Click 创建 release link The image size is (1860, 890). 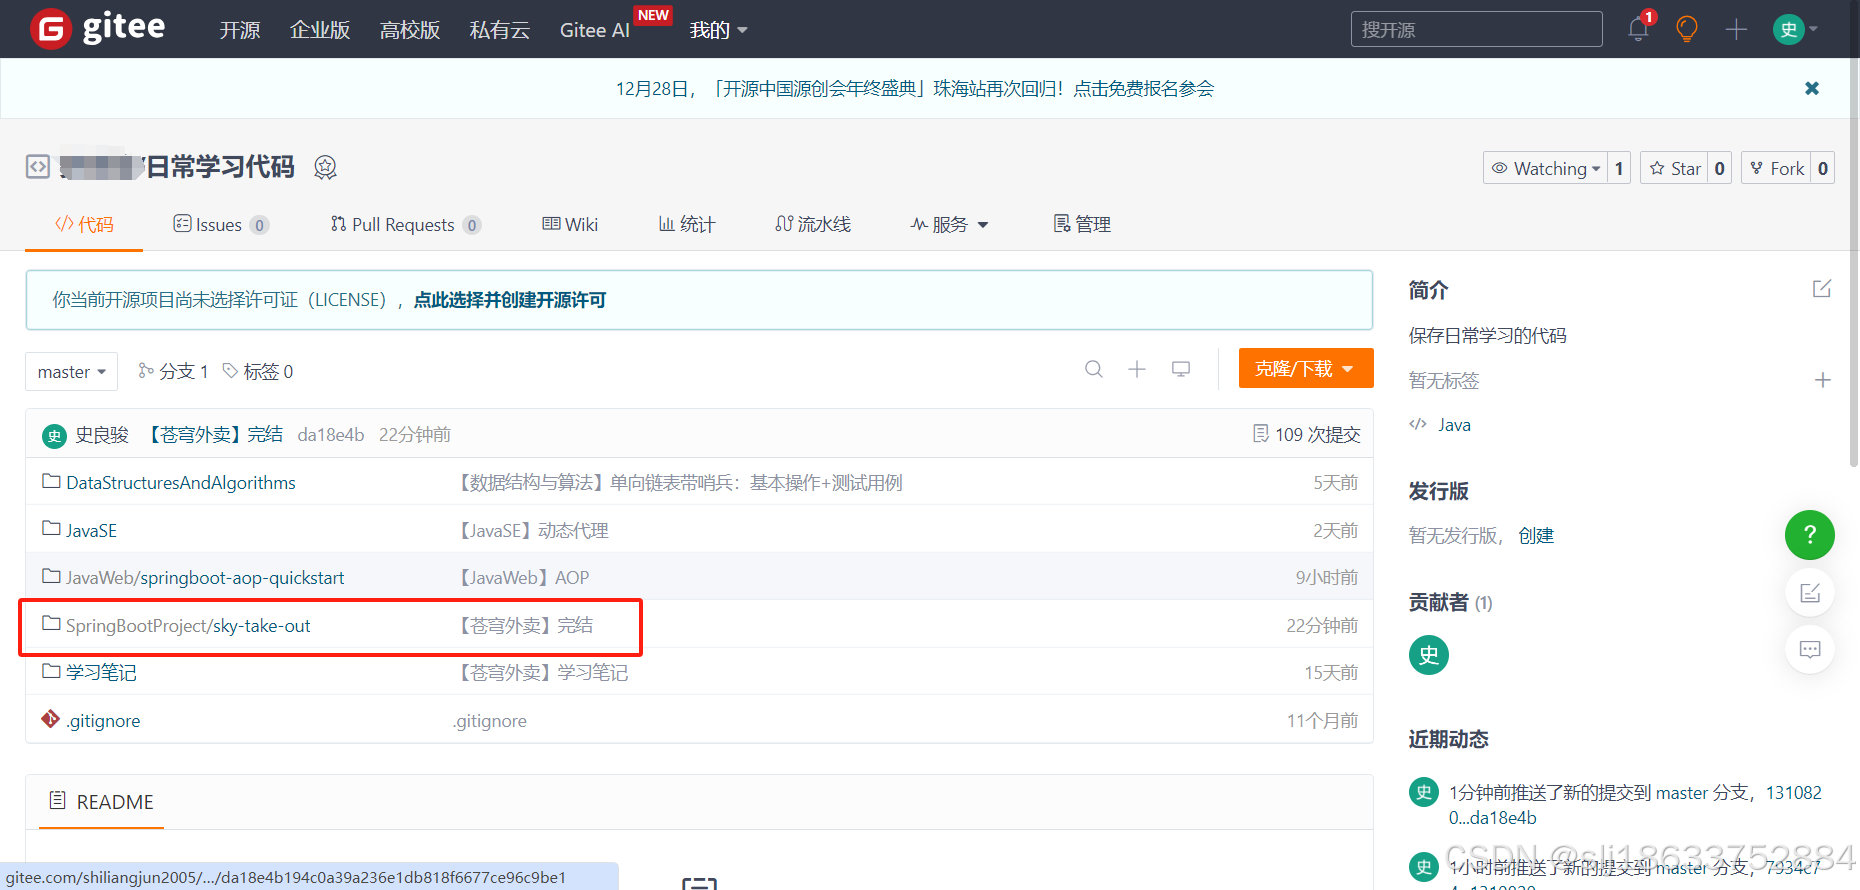1536,536
